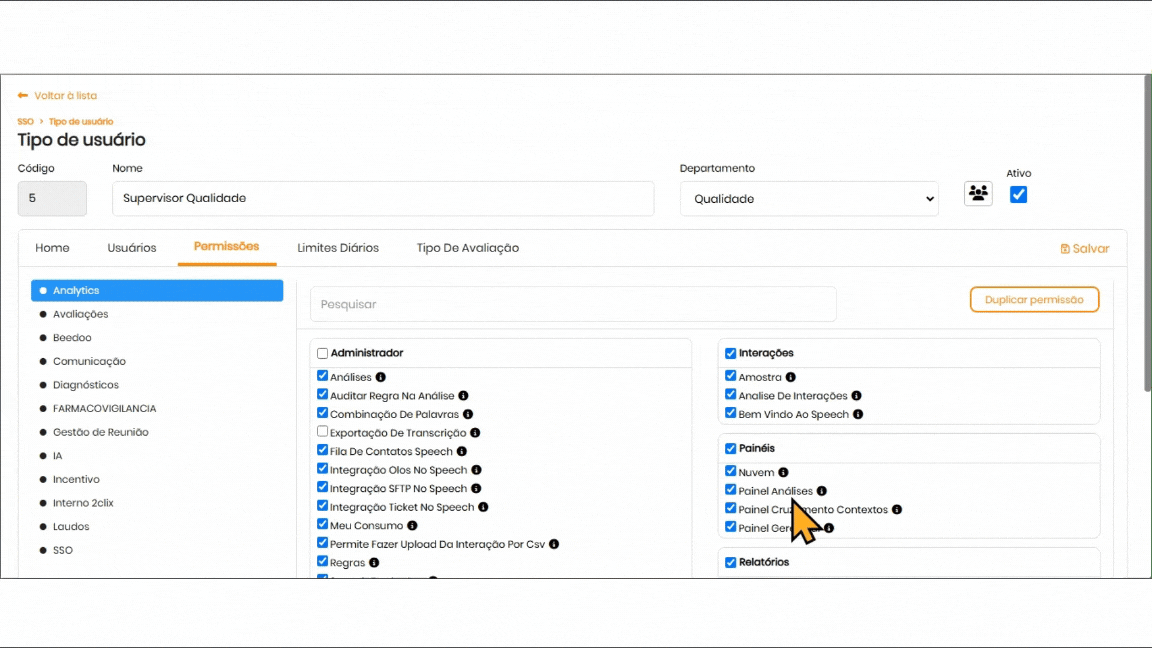
Task: Open the Departamento dropdown
Action: coord(809,199)
